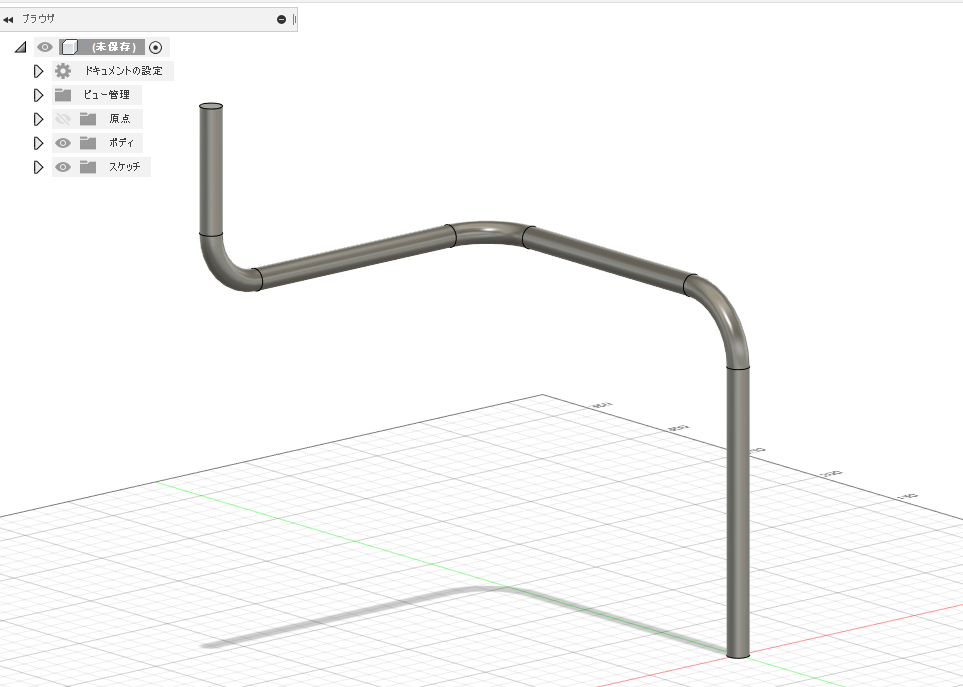The width and height of the screenshot is (963, 687).
Task: Expand the ボディ folder
Action: pyautogui.click(x=38, y=143)
